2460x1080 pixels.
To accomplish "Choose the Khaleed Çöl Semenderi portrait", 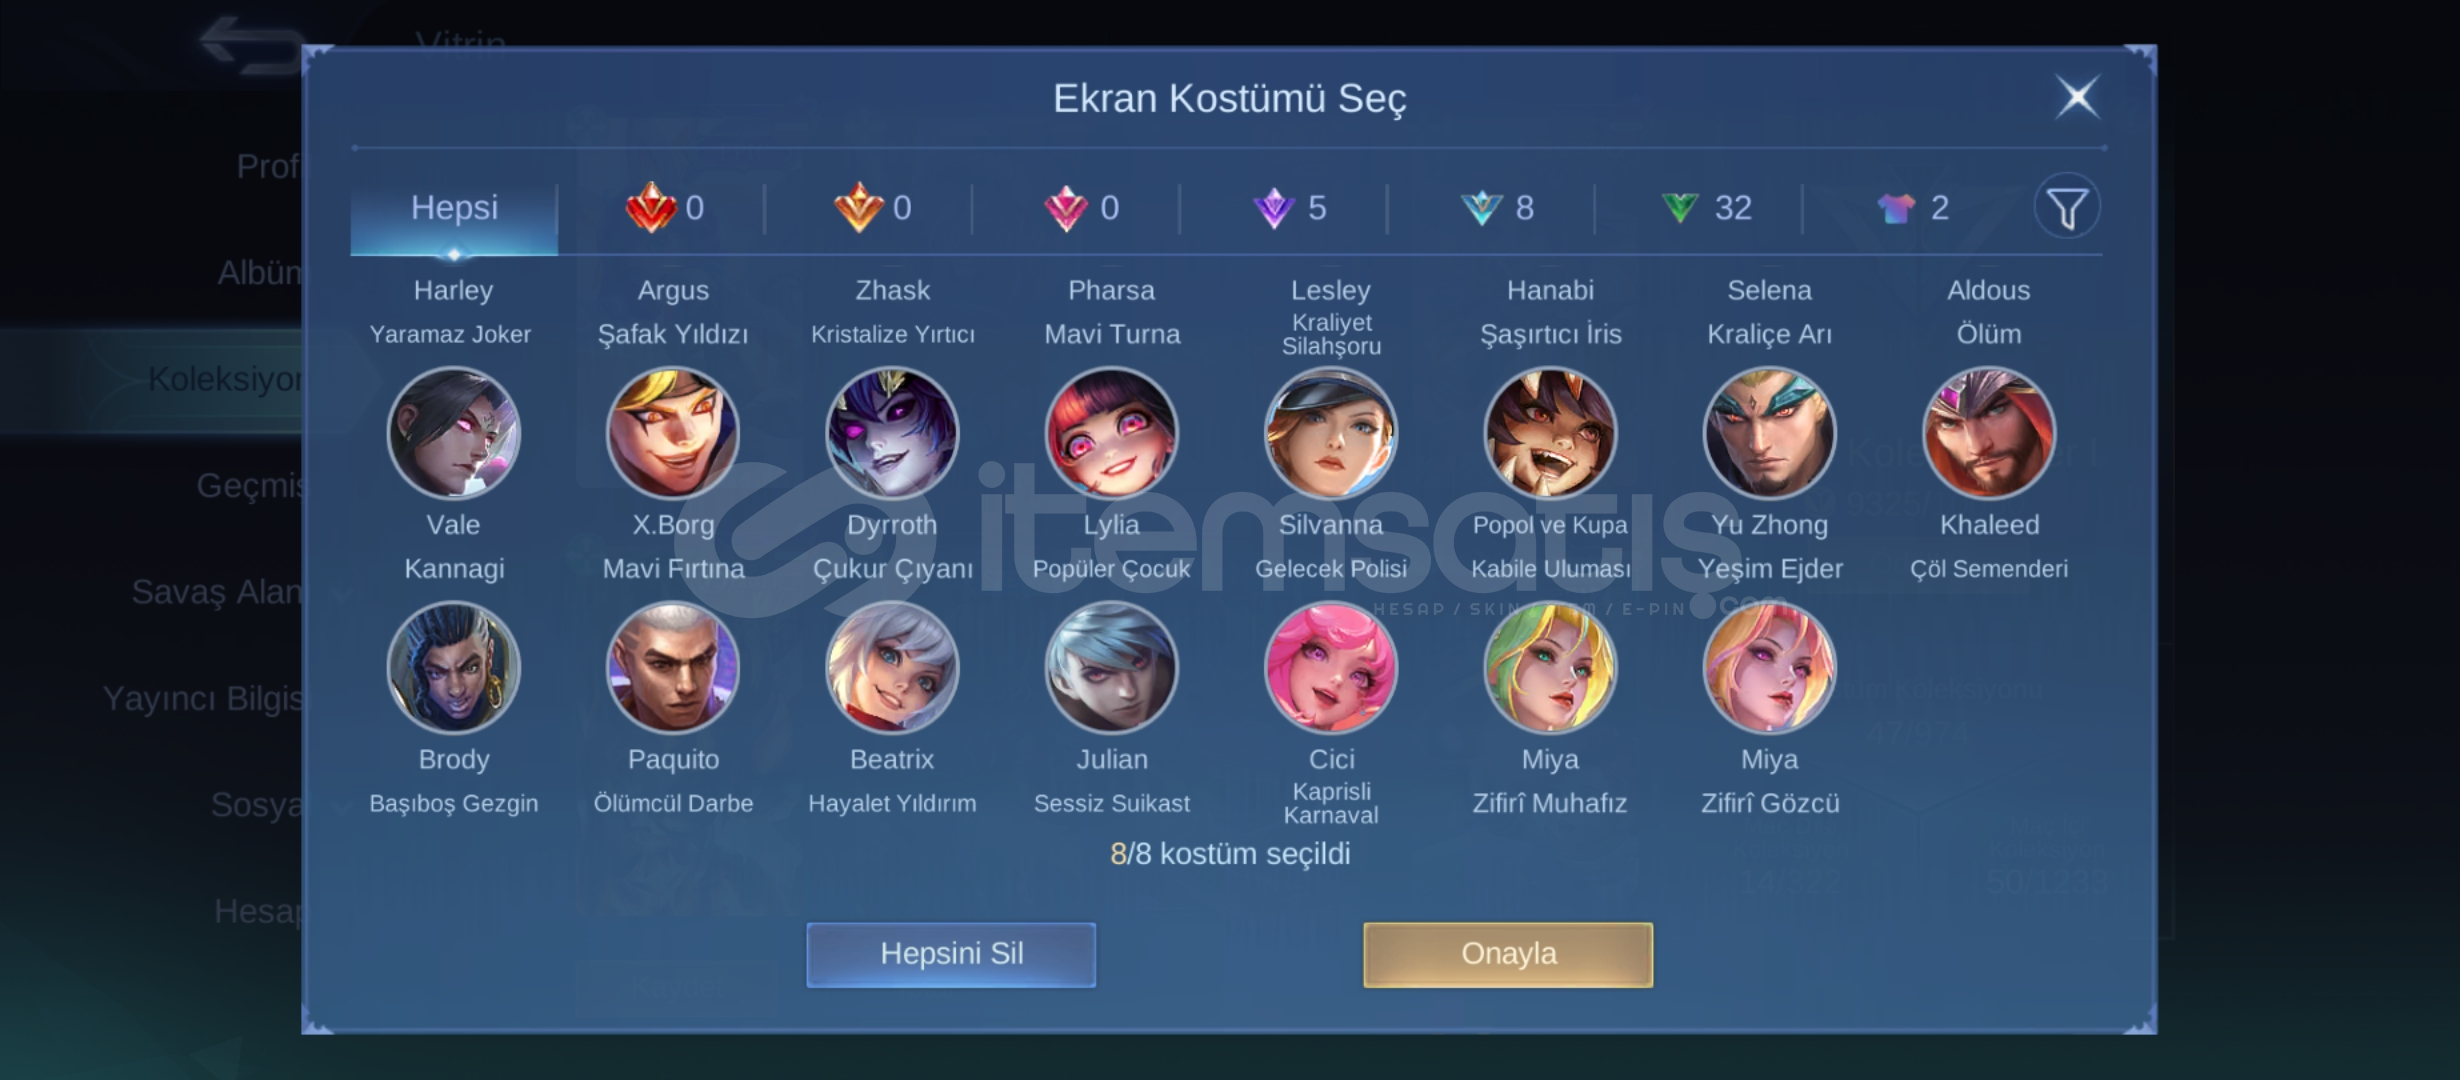I will [x=1989, y=433].
